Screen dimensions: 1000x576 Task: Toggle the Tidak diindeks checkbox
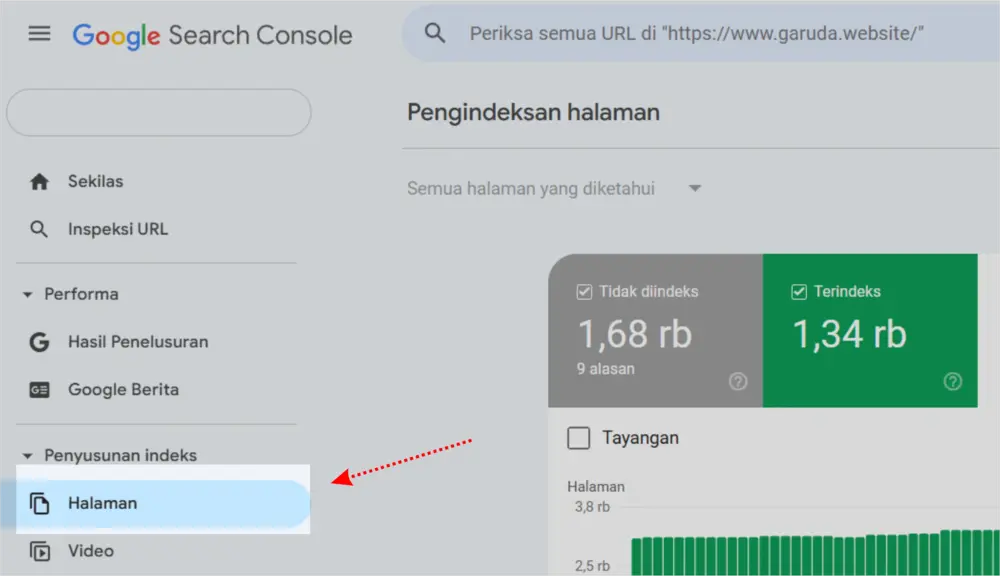(x=584, y=292)
